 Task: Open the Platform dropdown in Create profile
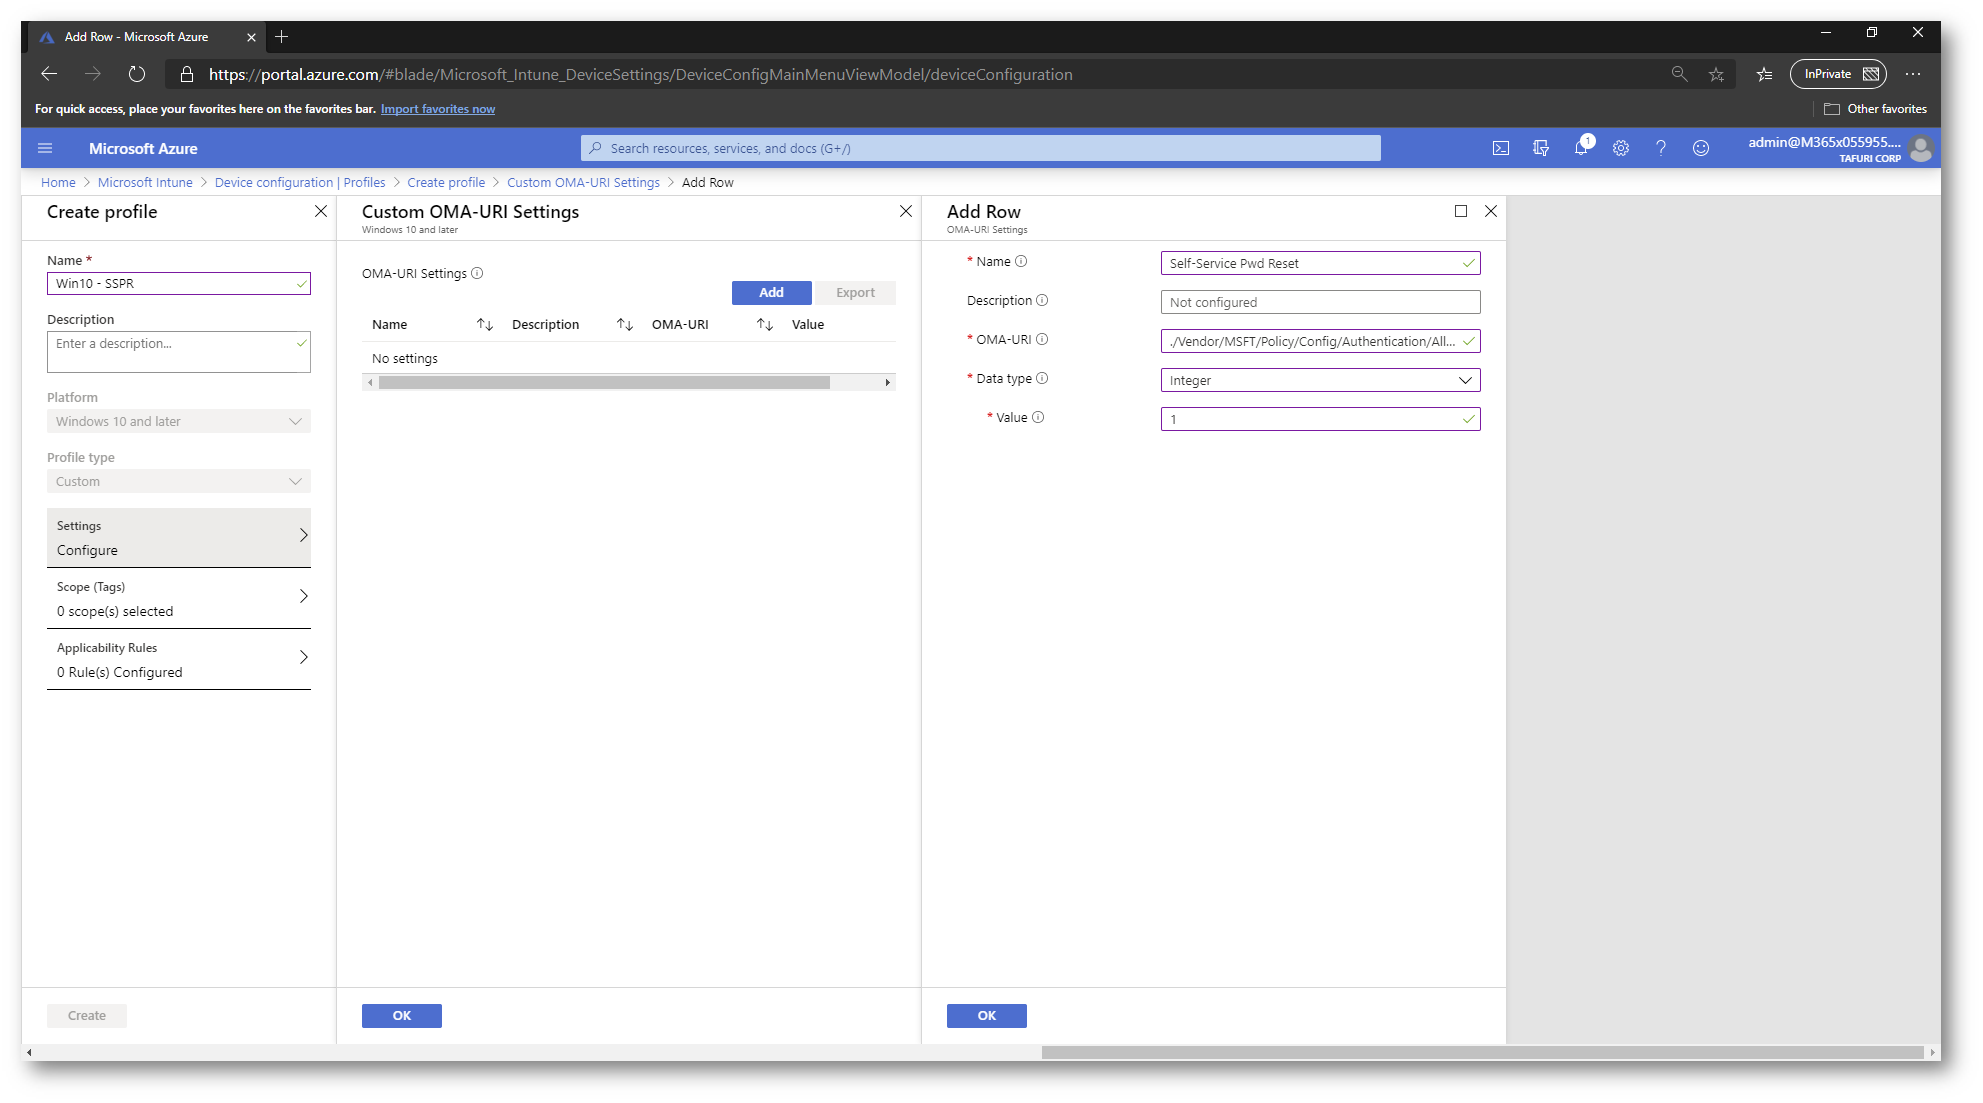pyautogui.click(x=179, y=421)
